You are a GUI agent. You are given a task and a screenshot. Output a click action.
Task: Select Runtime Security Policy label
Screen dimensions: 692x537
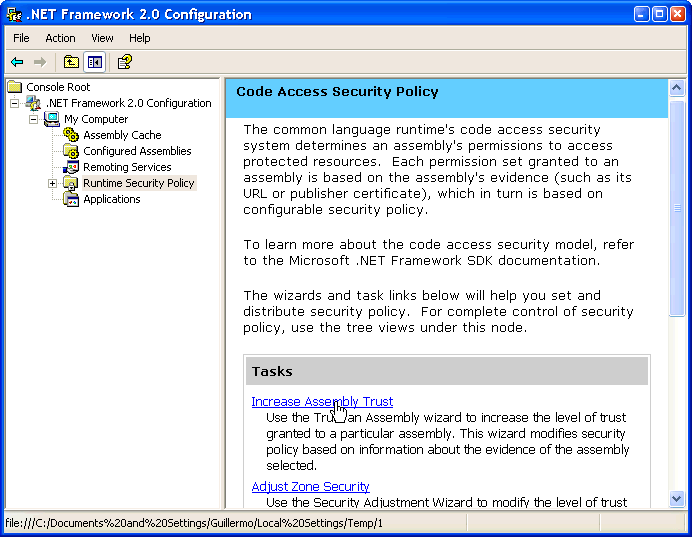(x=139, y=183)
